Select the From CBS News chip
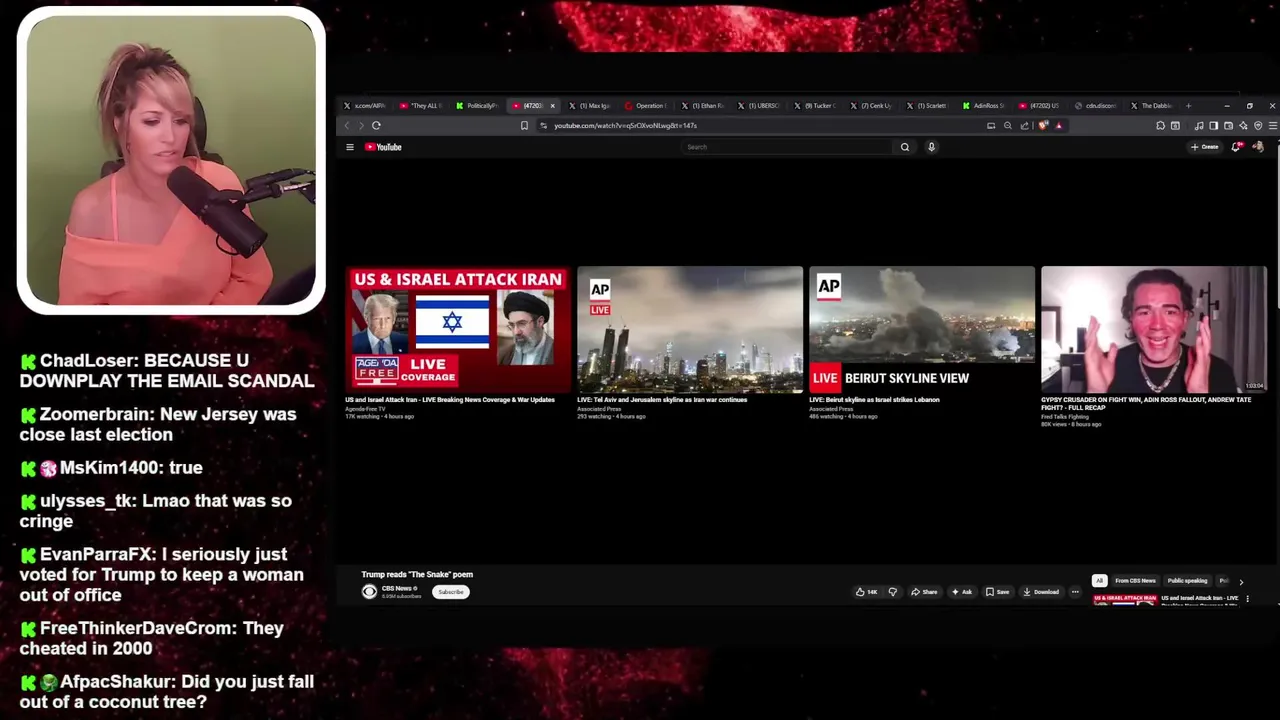Viewport: 1280px width, 720px height. [1135, 581]
